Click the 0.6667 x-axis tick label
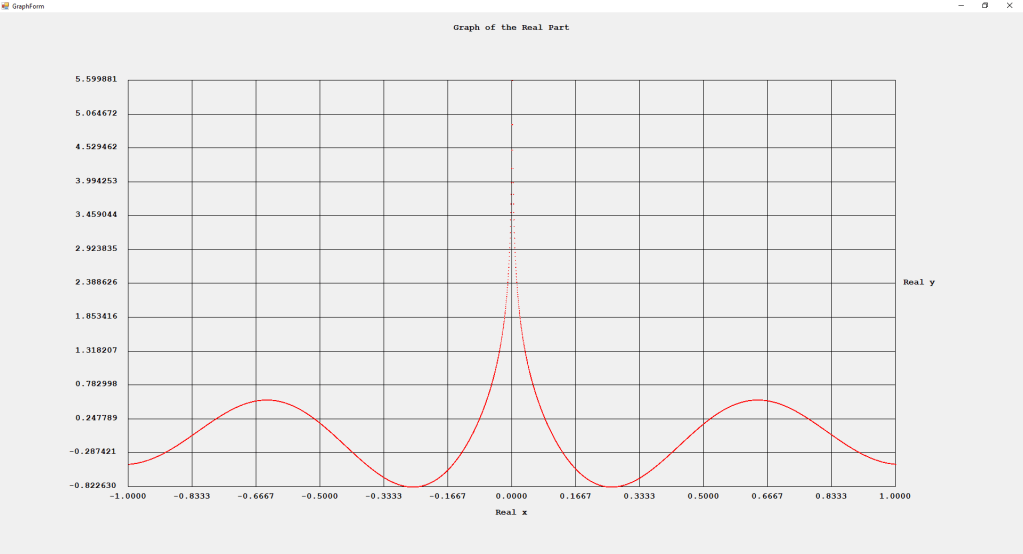The image size is (1023, 554). (767, 495)
